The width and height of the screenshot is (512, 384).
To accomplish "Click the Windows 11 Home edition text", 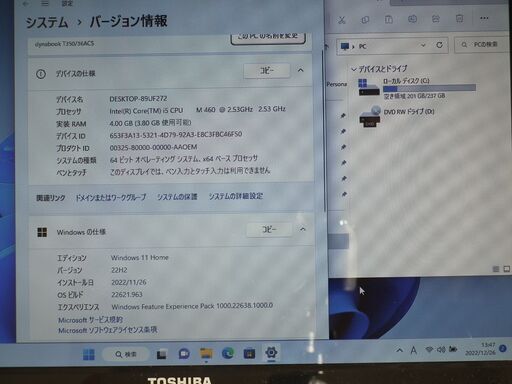I will point(140,258).
